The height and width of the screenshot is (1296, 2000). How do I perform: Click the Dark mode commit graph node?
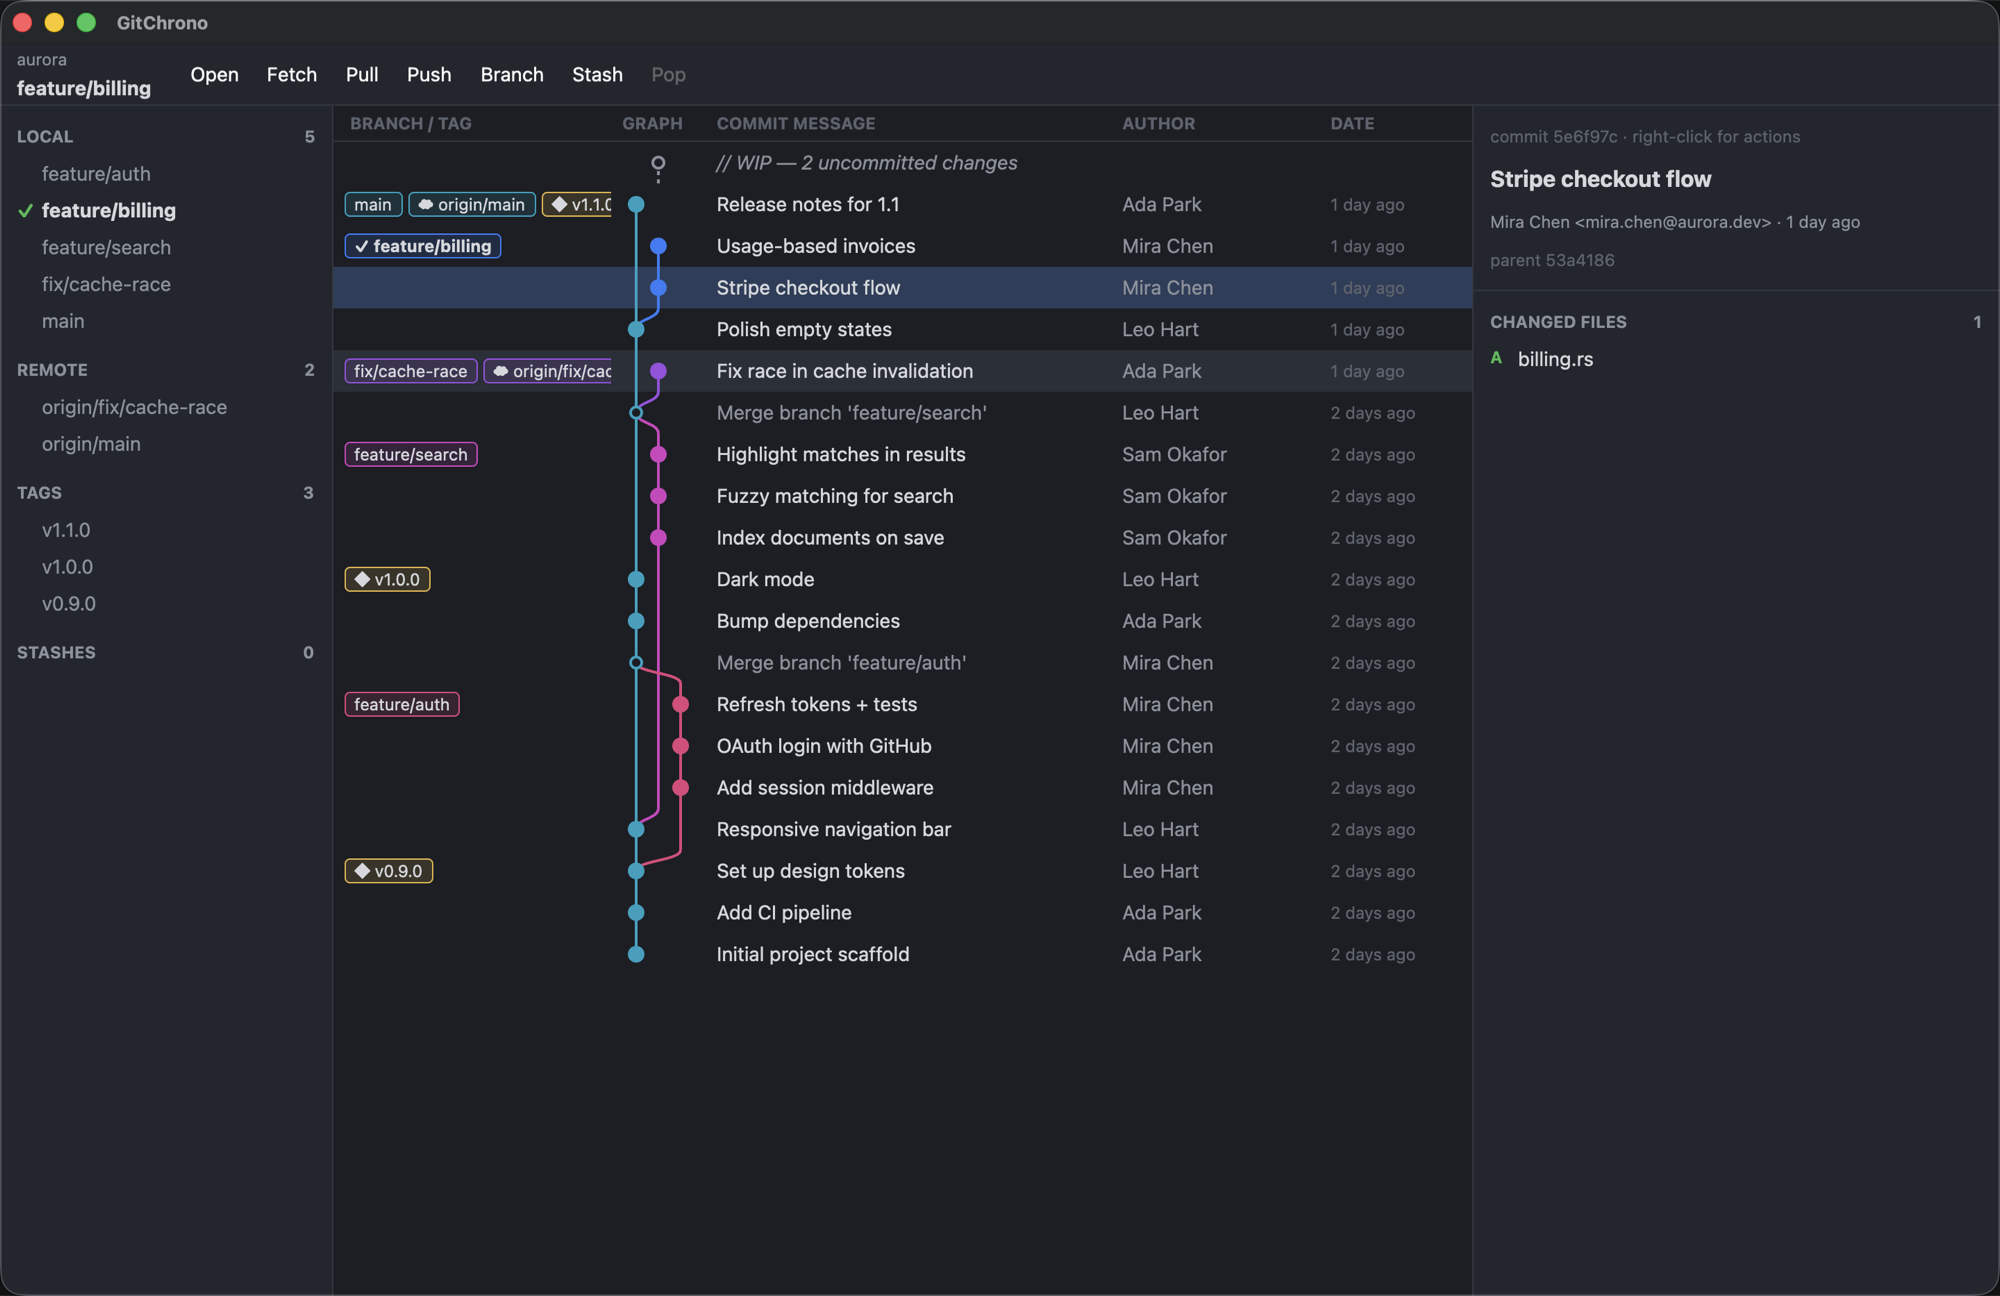[636, 580]
